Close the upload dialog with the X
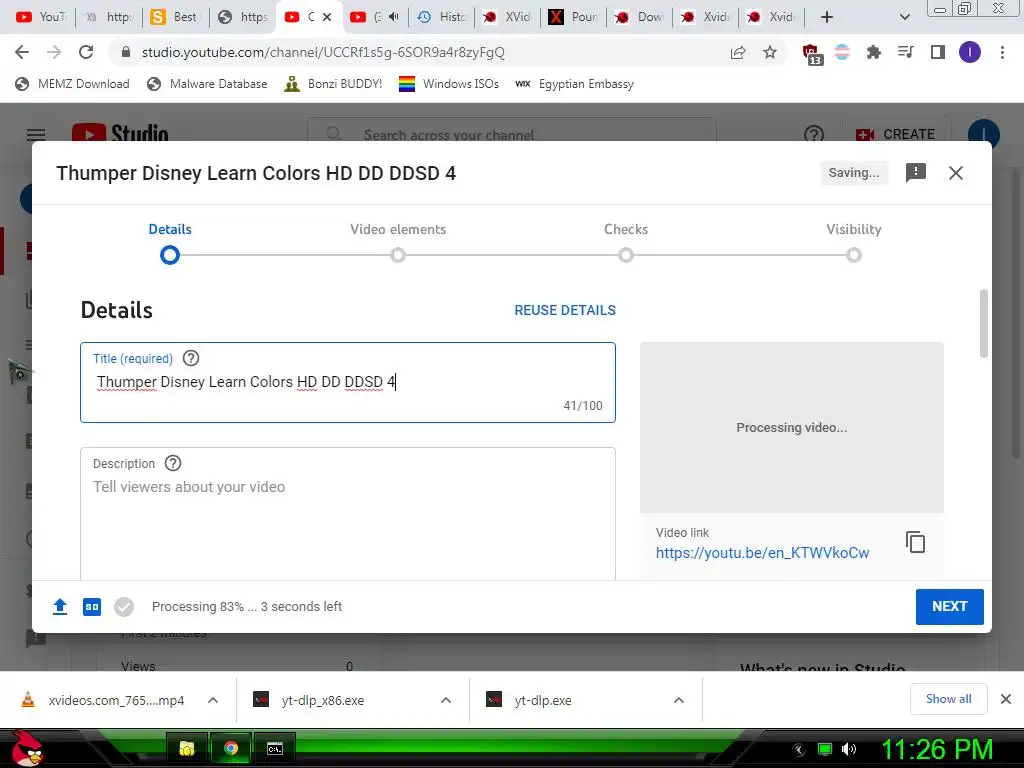The width and height of the screenshot is (1024, 768). pos(955,172)
